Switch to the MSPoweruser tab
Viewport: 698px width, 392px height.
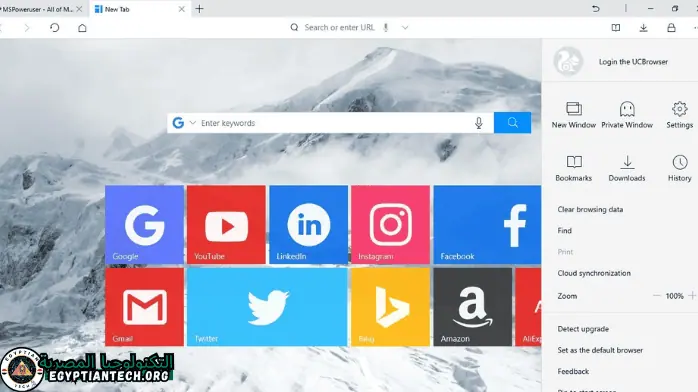point(41,9)
